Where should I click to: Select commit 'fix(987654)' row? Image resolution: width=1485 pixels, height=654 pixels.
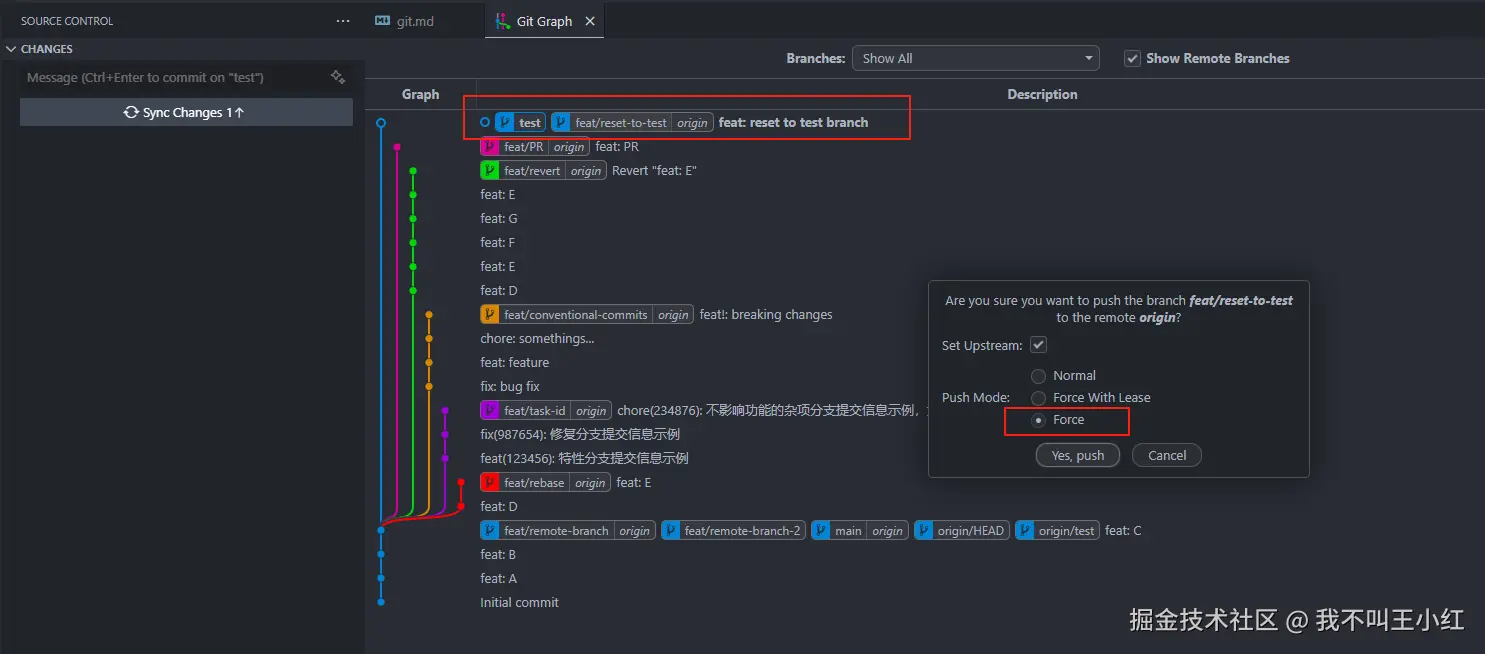click(580, 434)
